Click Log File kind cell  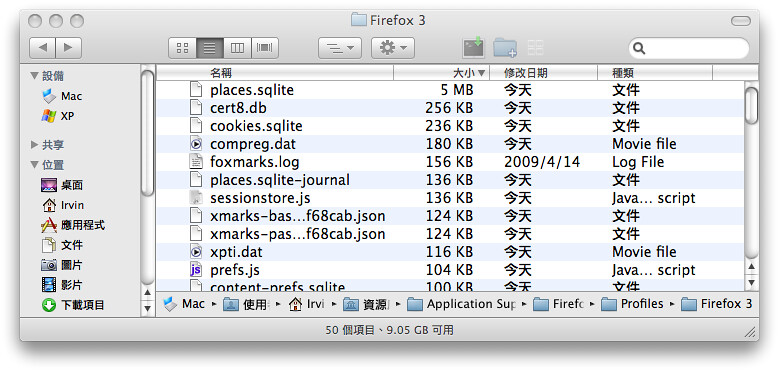click(x=638, y=162)
